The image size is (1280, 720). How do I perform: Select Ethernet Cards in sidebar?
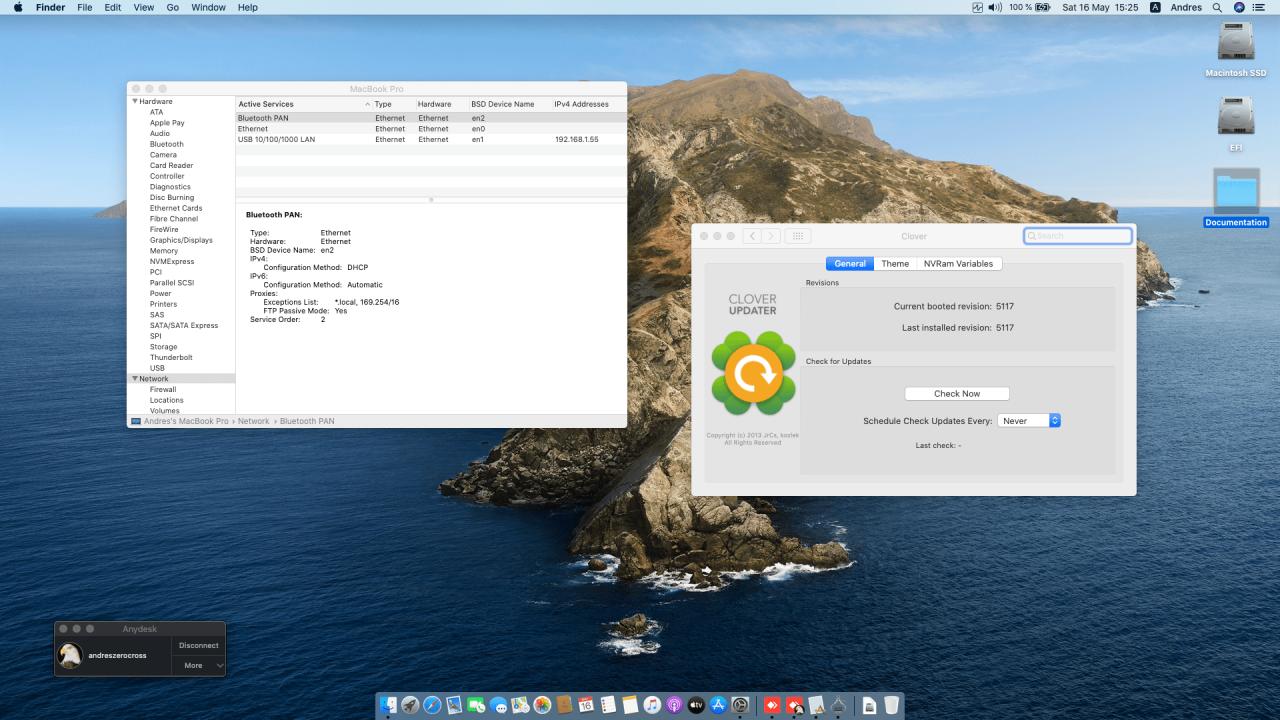coord(176,208)
